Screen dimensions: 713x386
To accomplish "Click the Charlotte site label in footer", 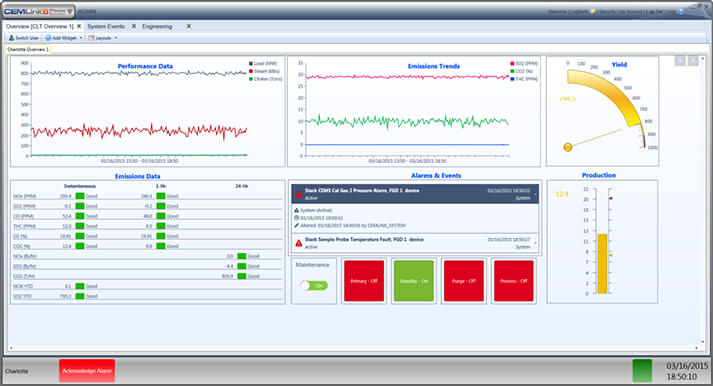I will (17, 371).
